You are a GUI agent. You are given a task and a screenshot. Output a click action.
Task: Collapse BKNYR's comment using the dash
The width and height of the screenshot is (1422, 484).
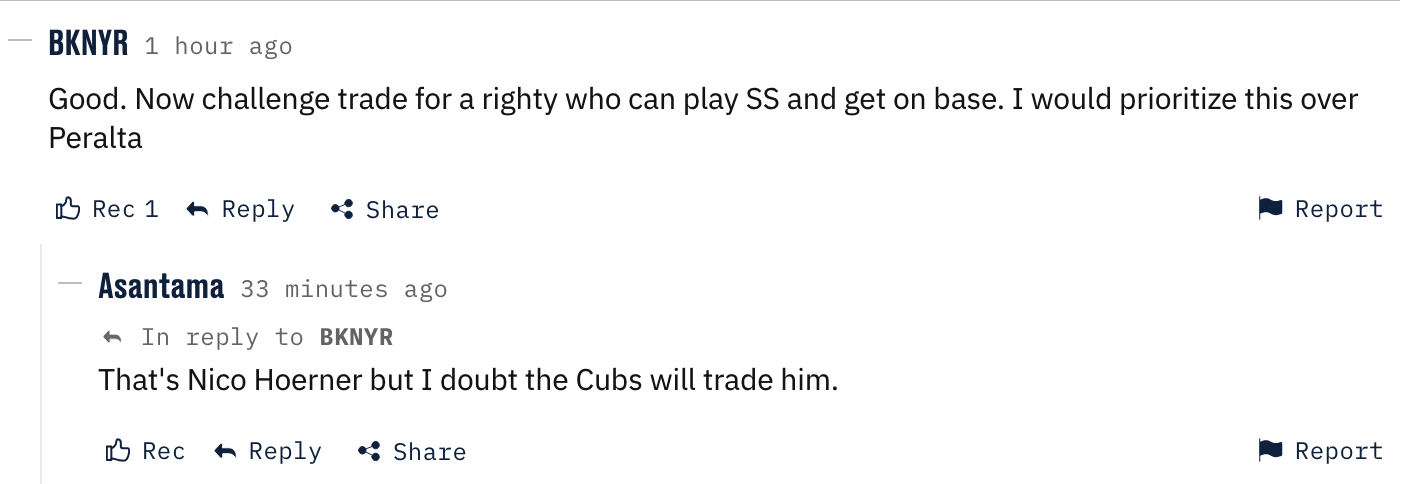coord(20,42)
